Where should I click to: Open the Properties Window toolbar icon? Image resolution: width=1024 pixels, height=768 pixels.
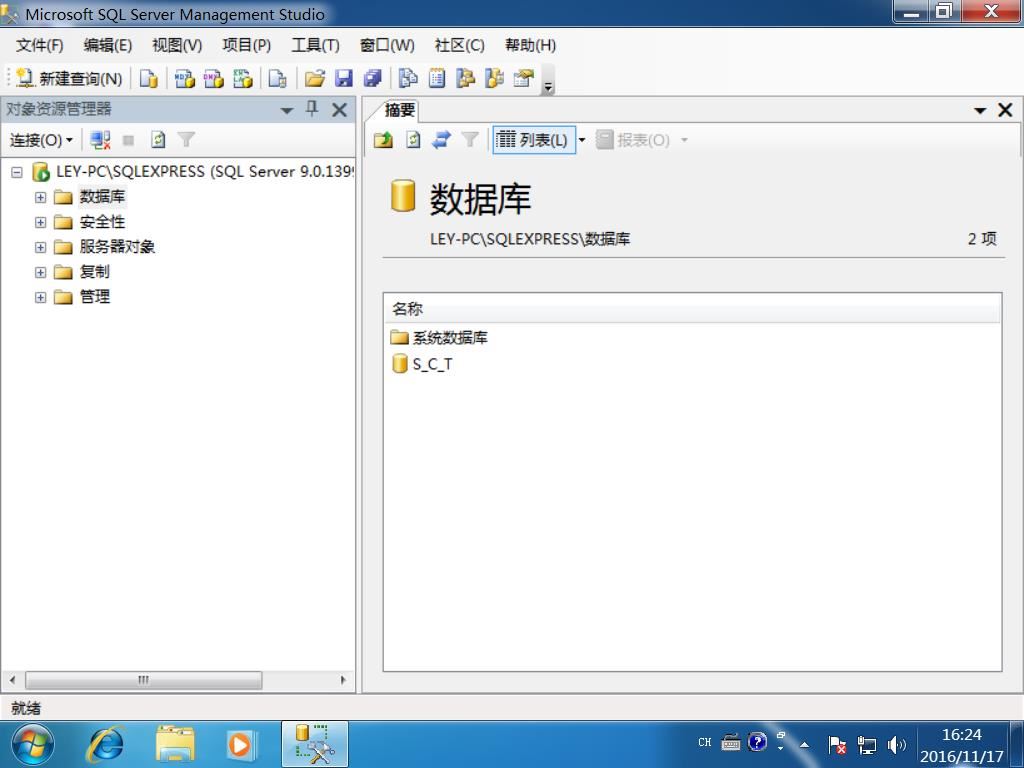(523, 79)
